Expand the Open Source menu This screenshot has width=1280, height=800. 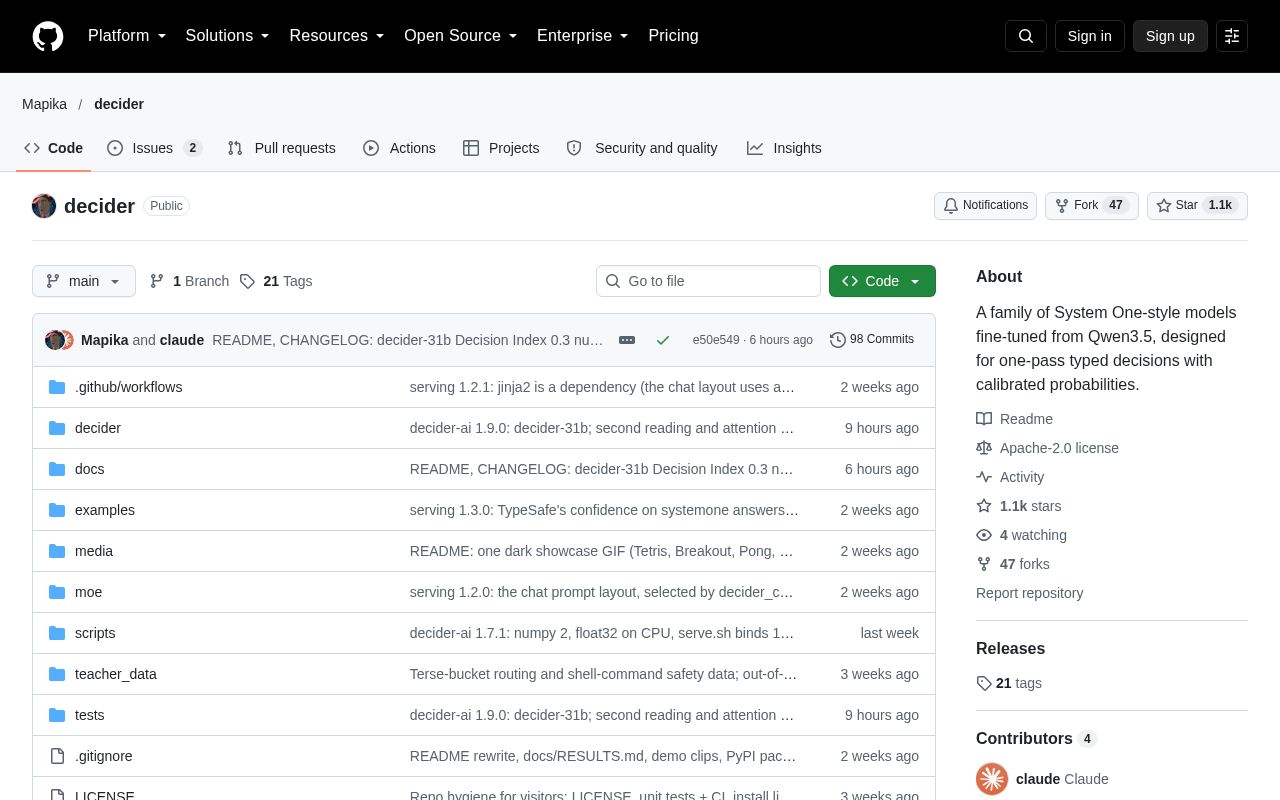461,36
